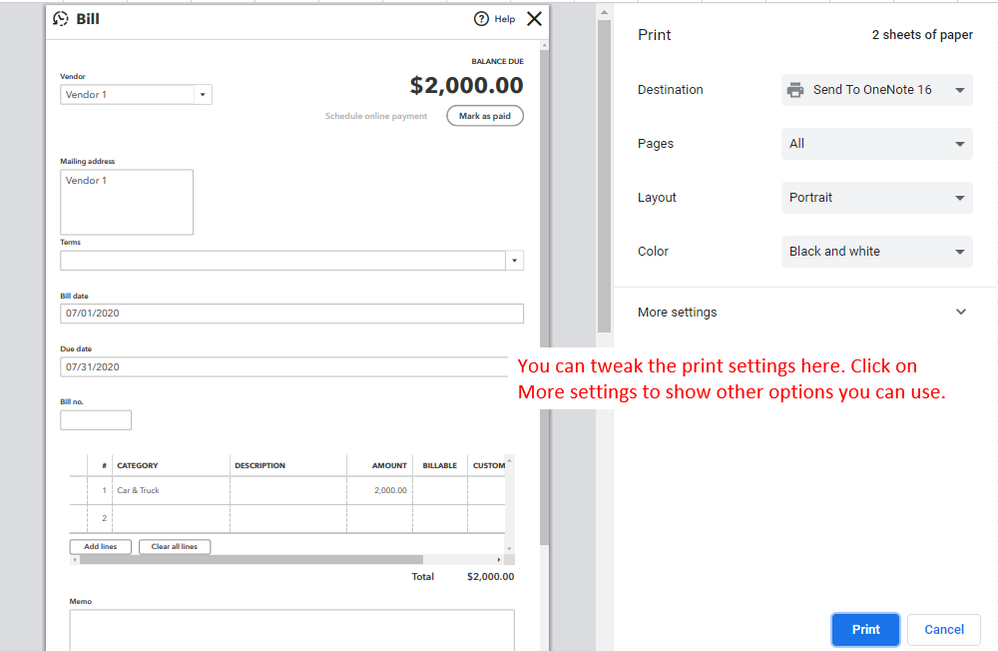This screenshot has height=651, width=998.
Task: Open the Layout dropdown showing Portrait
Action: (876, 198)
